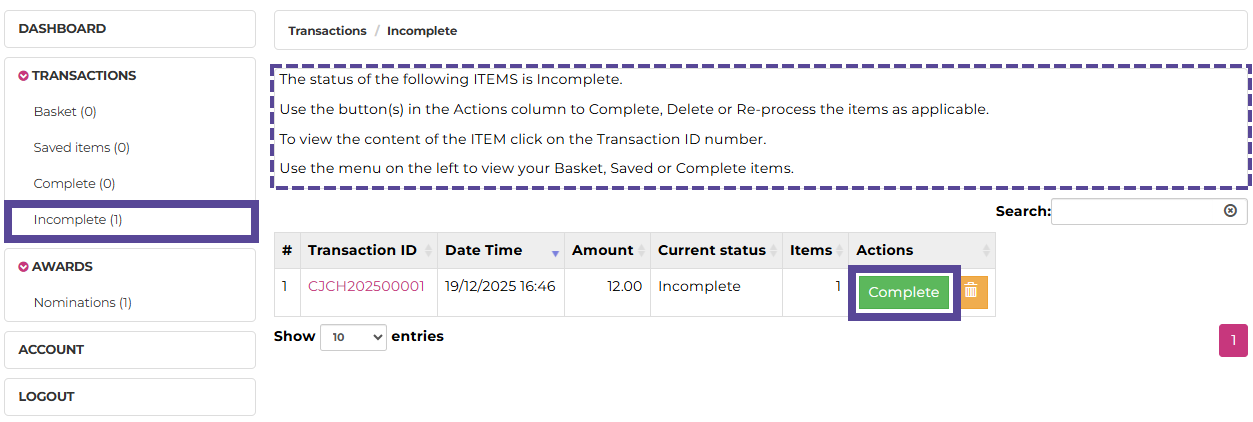The width and height of the screenshot is (1253, 422).
Task: Delete the incomplete transaction with trash icon
Action: (x=971, y=292)
